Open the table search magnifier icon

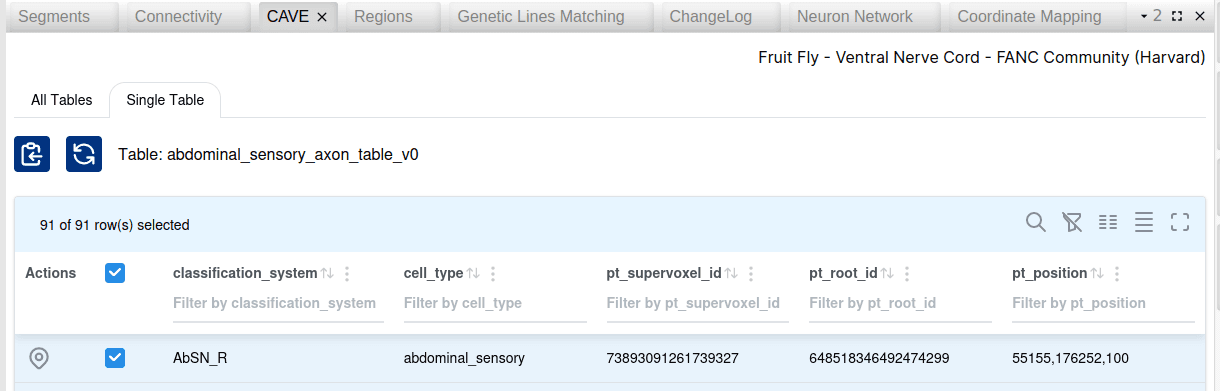pyautogui.click(x=1036, y=222)
